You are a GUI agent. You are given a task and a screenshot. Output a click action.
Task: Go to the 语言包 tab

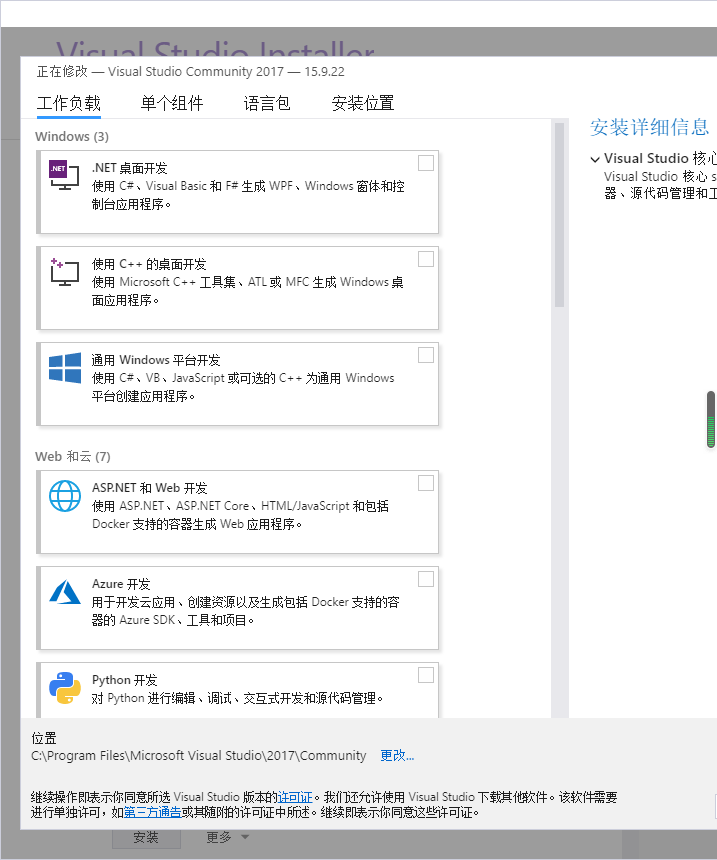267,103
